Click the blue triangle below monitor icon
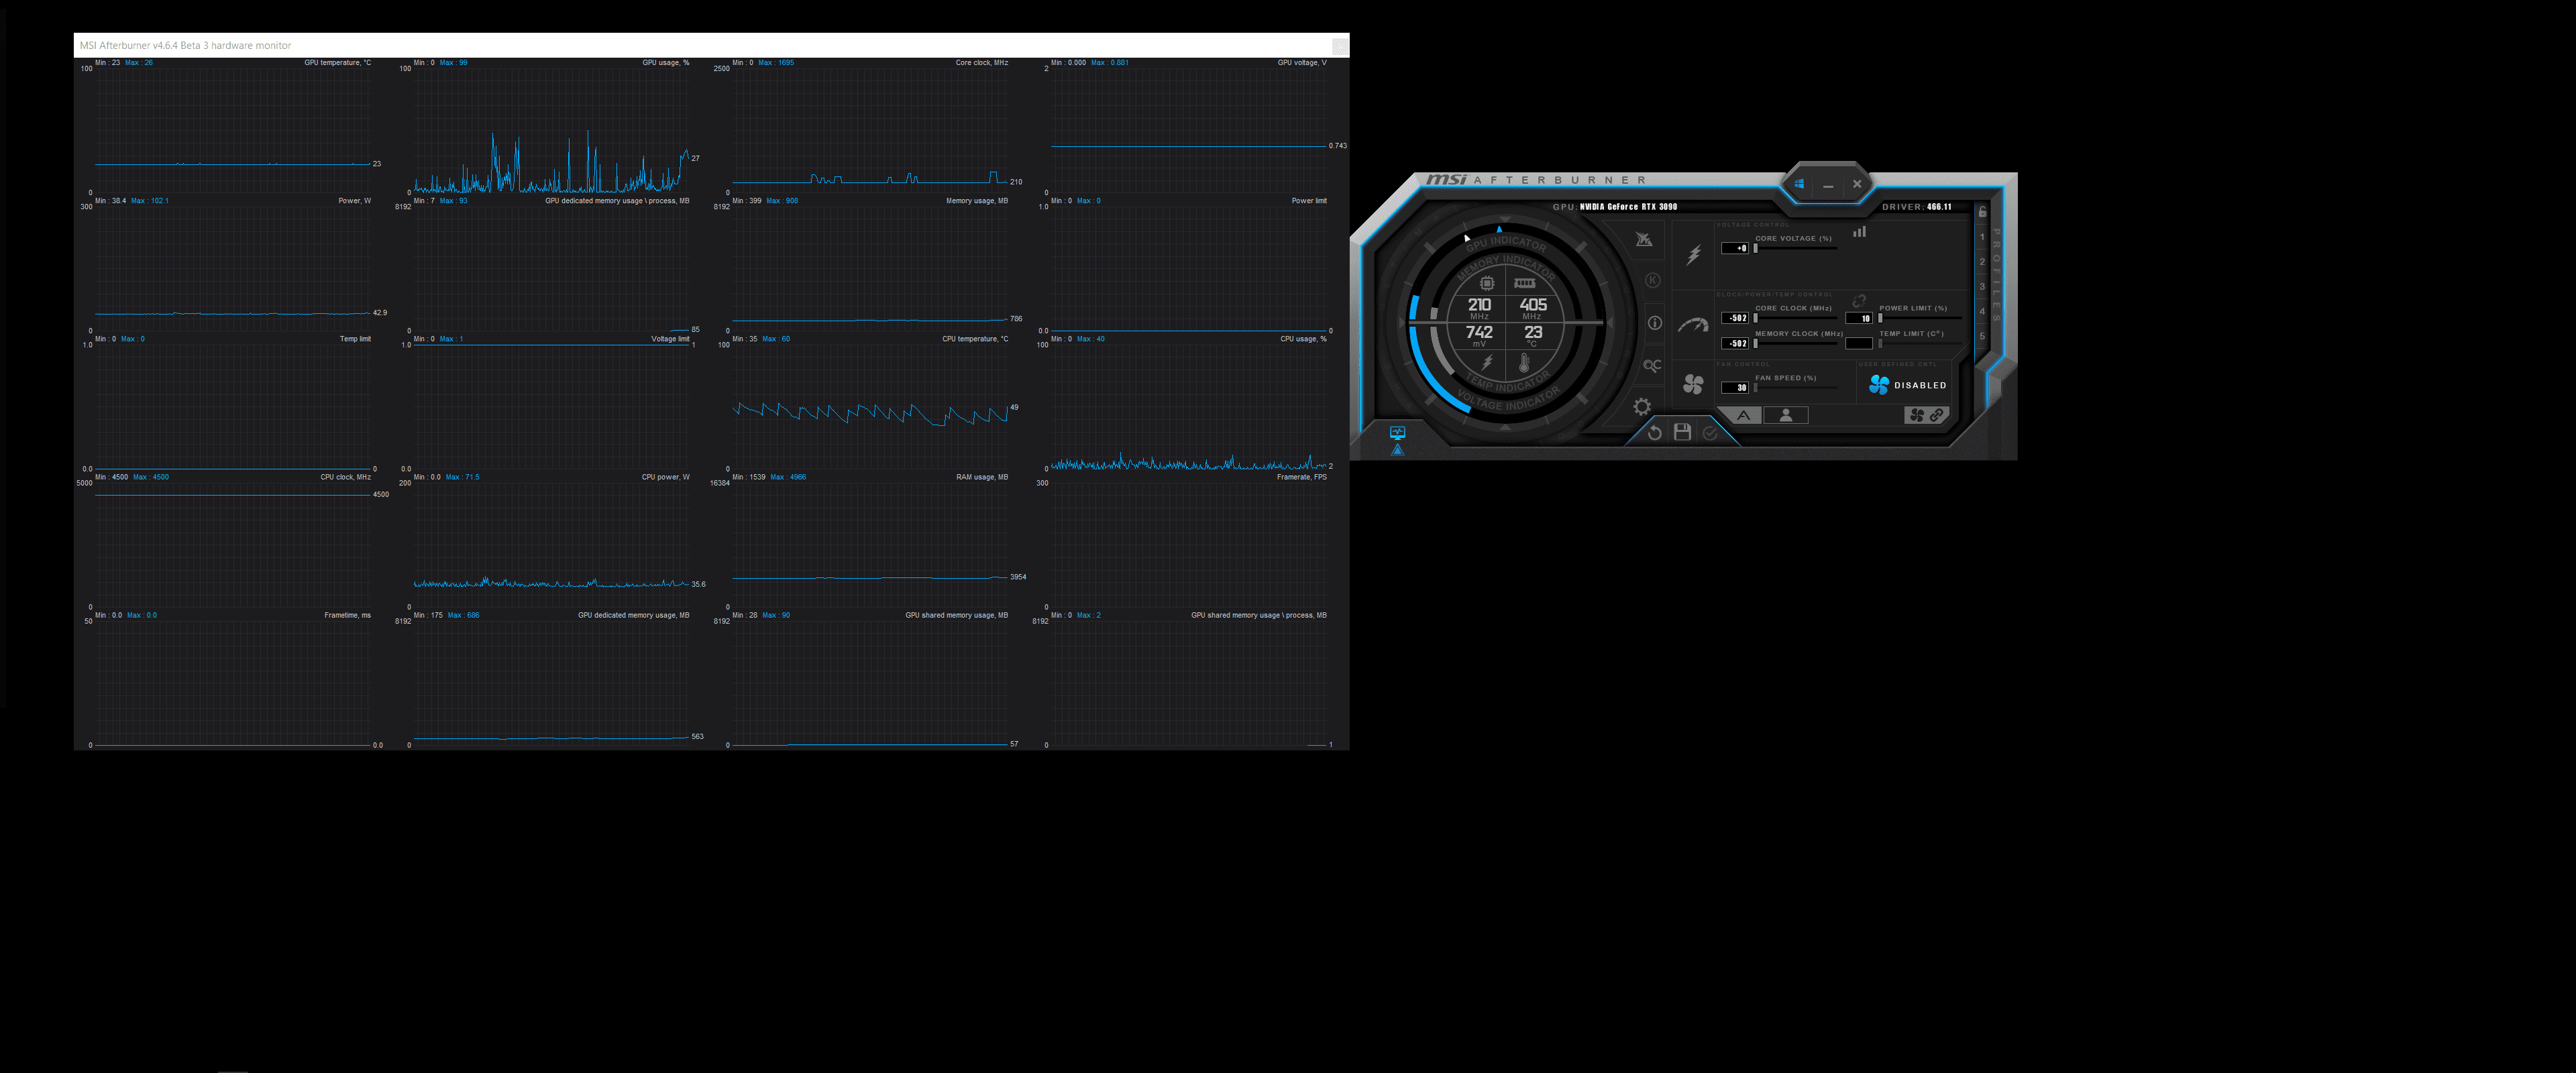2576x1073 pixels. (1398, 450)
